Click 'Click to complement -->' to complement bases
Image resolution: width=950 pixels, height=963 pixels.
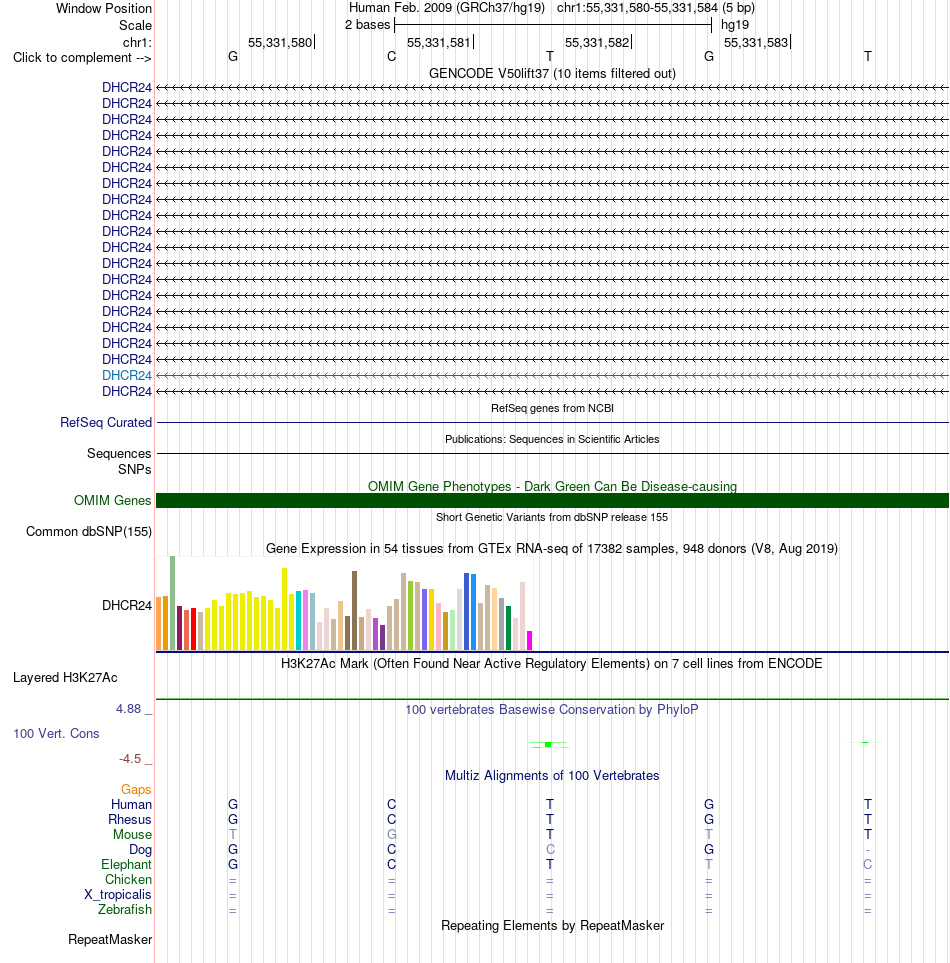click(x=82, y=58)
